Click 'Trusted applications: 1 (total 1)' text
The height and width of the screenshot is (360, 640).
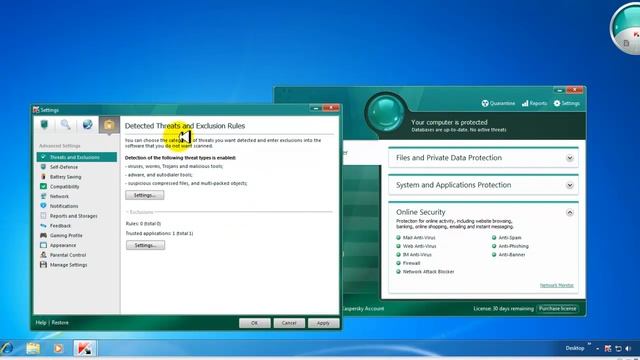tap(159, 233)
